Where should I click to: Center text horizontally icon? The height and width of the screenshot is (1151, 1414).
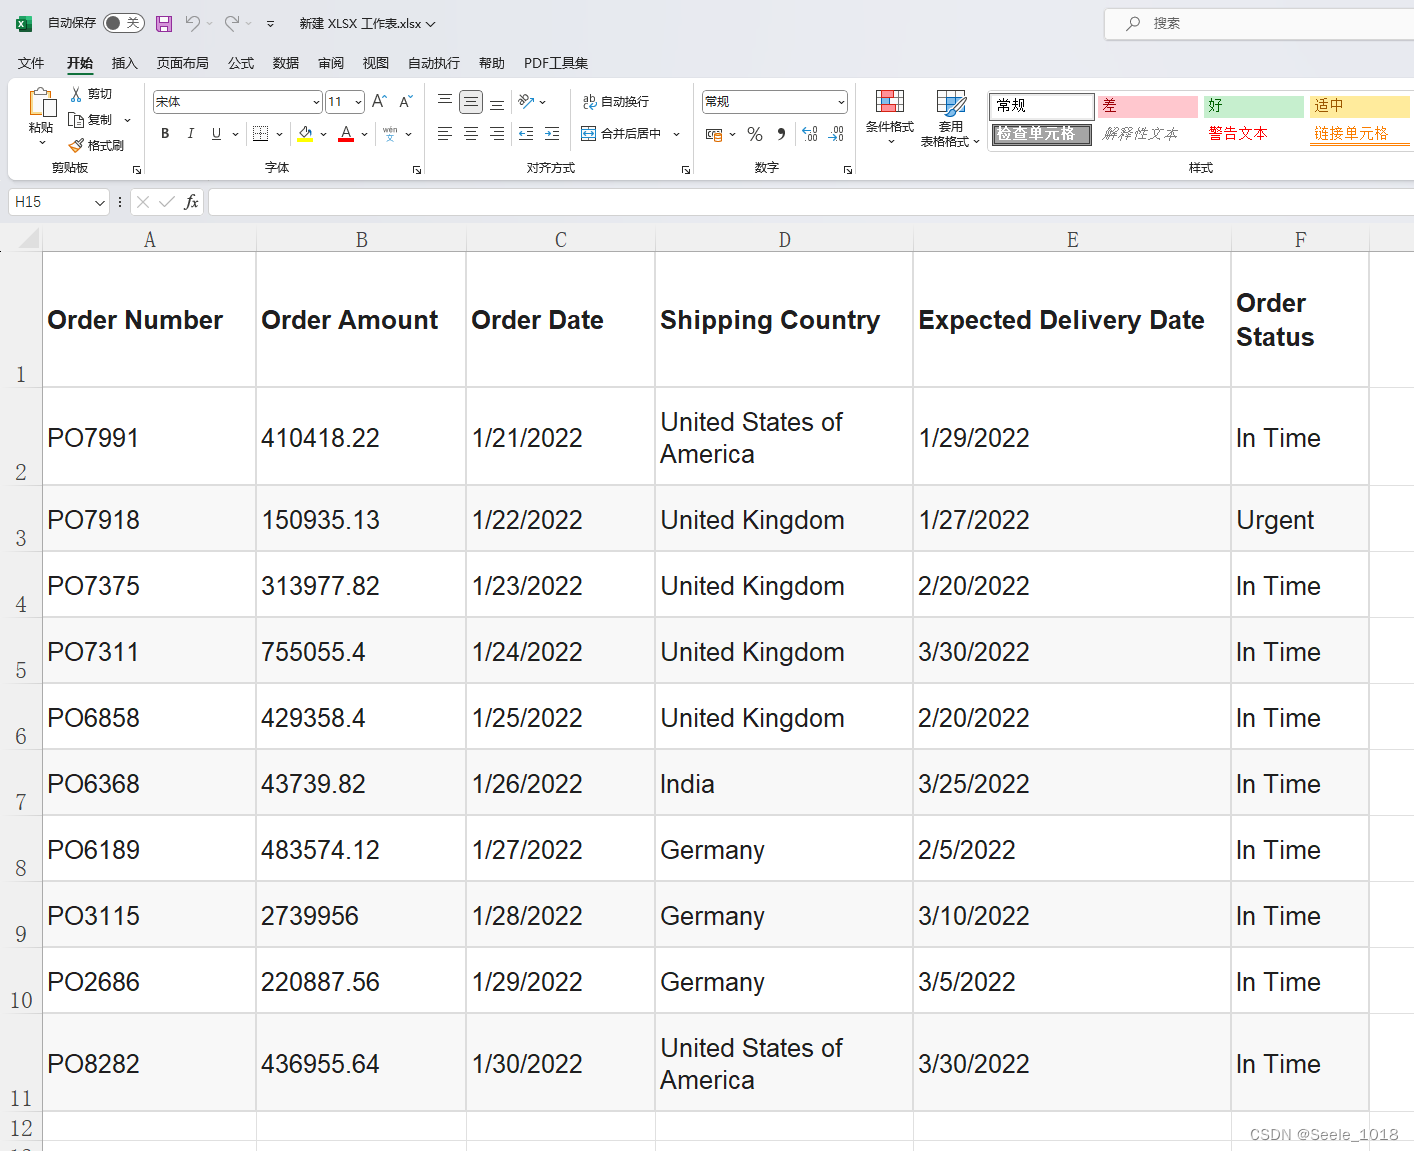(471, 133)
